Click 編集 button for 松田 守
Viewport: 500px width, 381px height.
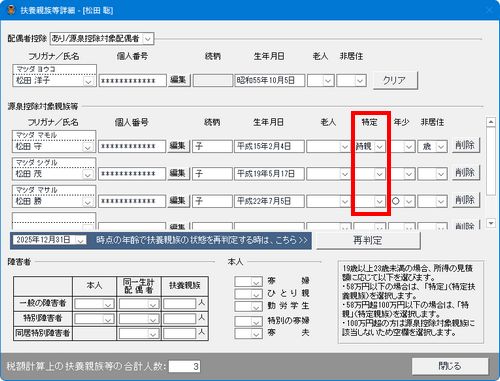click(178, 146)
